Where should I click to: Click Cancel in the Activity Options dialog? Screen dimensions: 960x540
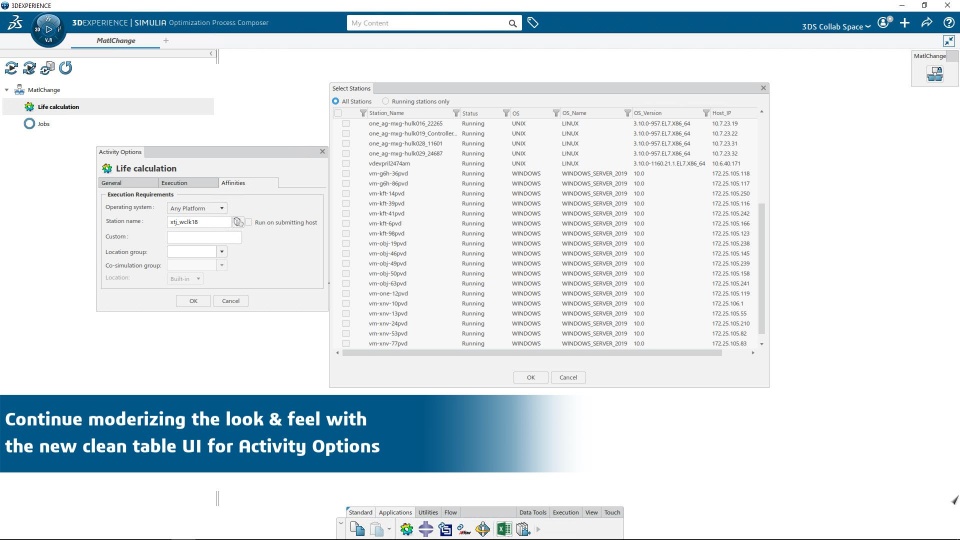point(230,301)
